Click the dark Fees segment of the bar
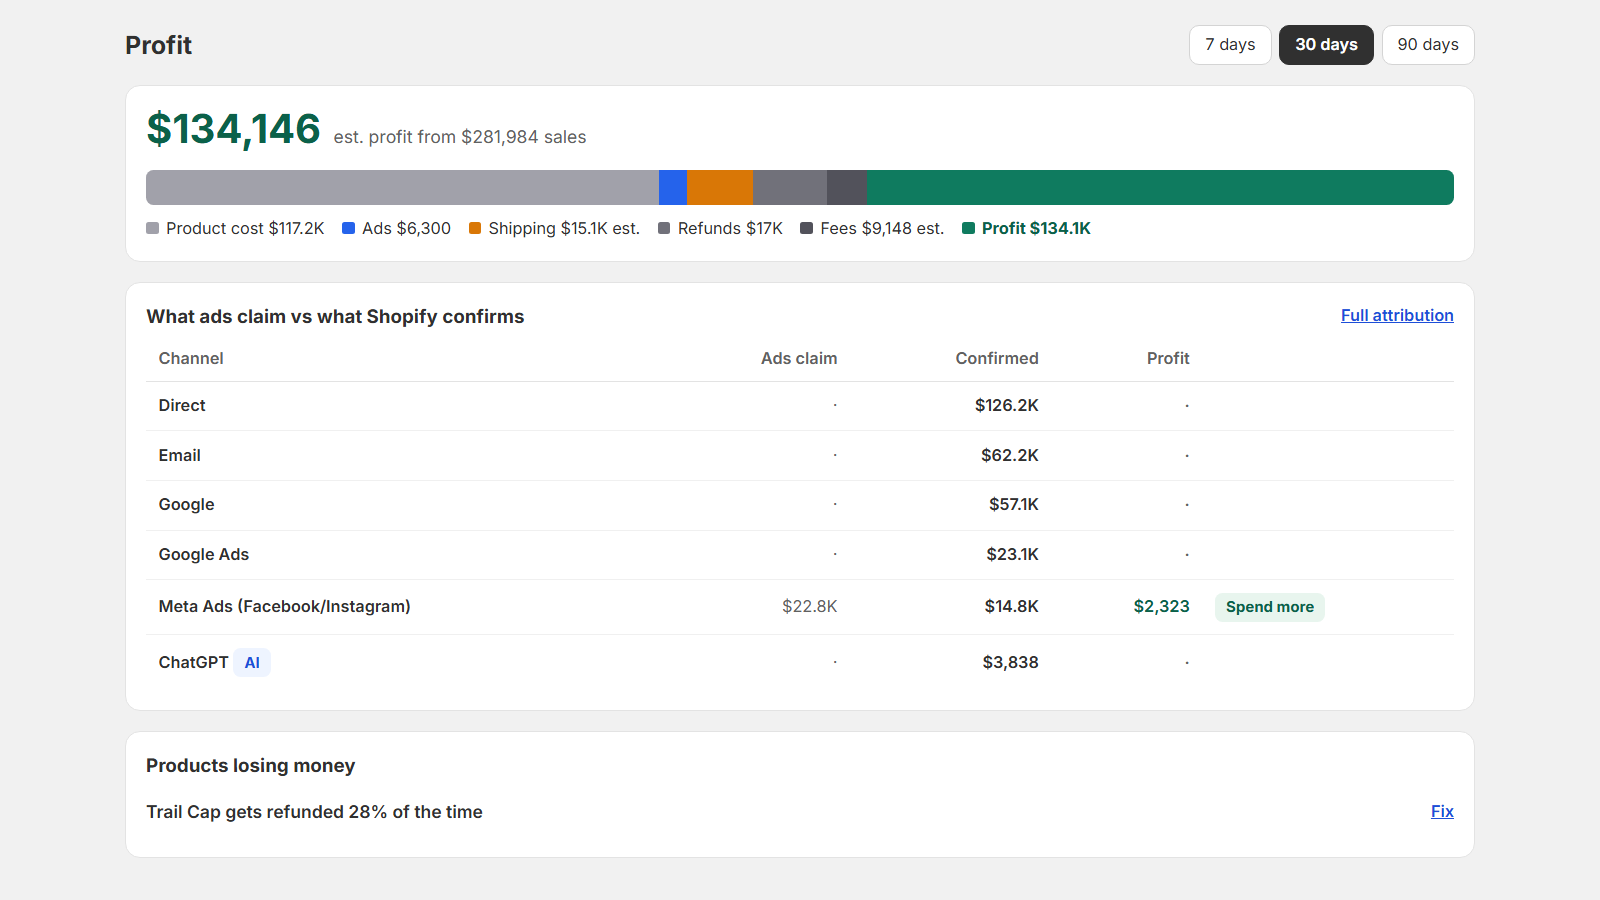 click(847, 188)
